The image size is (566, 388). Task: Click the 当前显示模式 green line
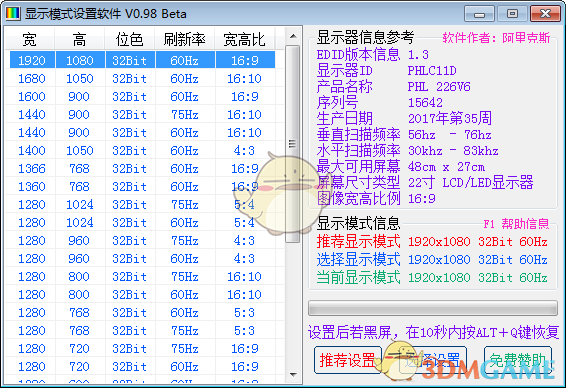click(432, 278)
